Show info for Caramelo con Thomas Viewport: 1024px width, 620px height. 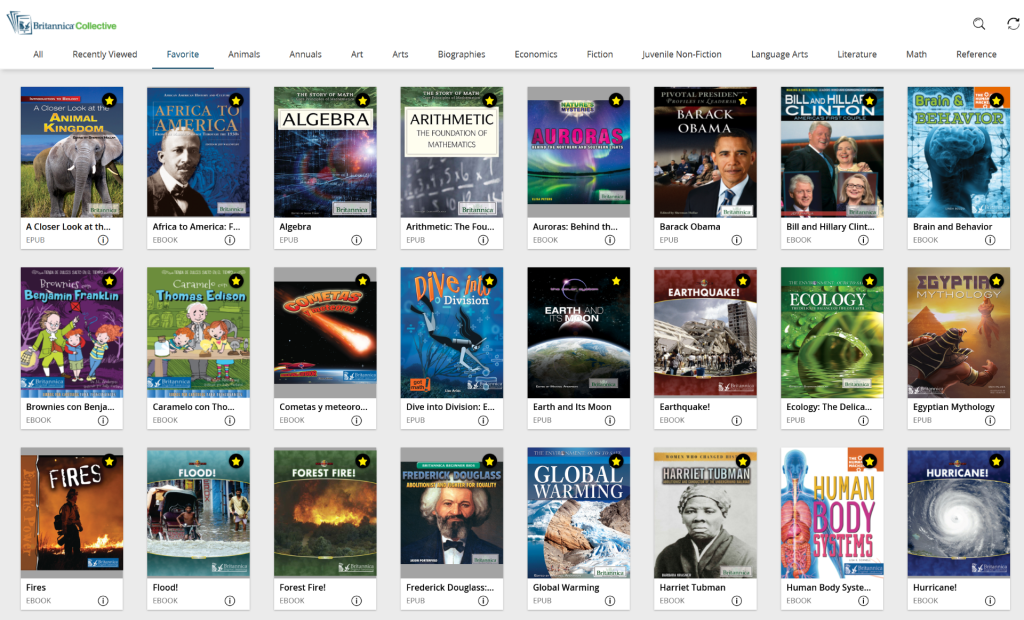230,420
